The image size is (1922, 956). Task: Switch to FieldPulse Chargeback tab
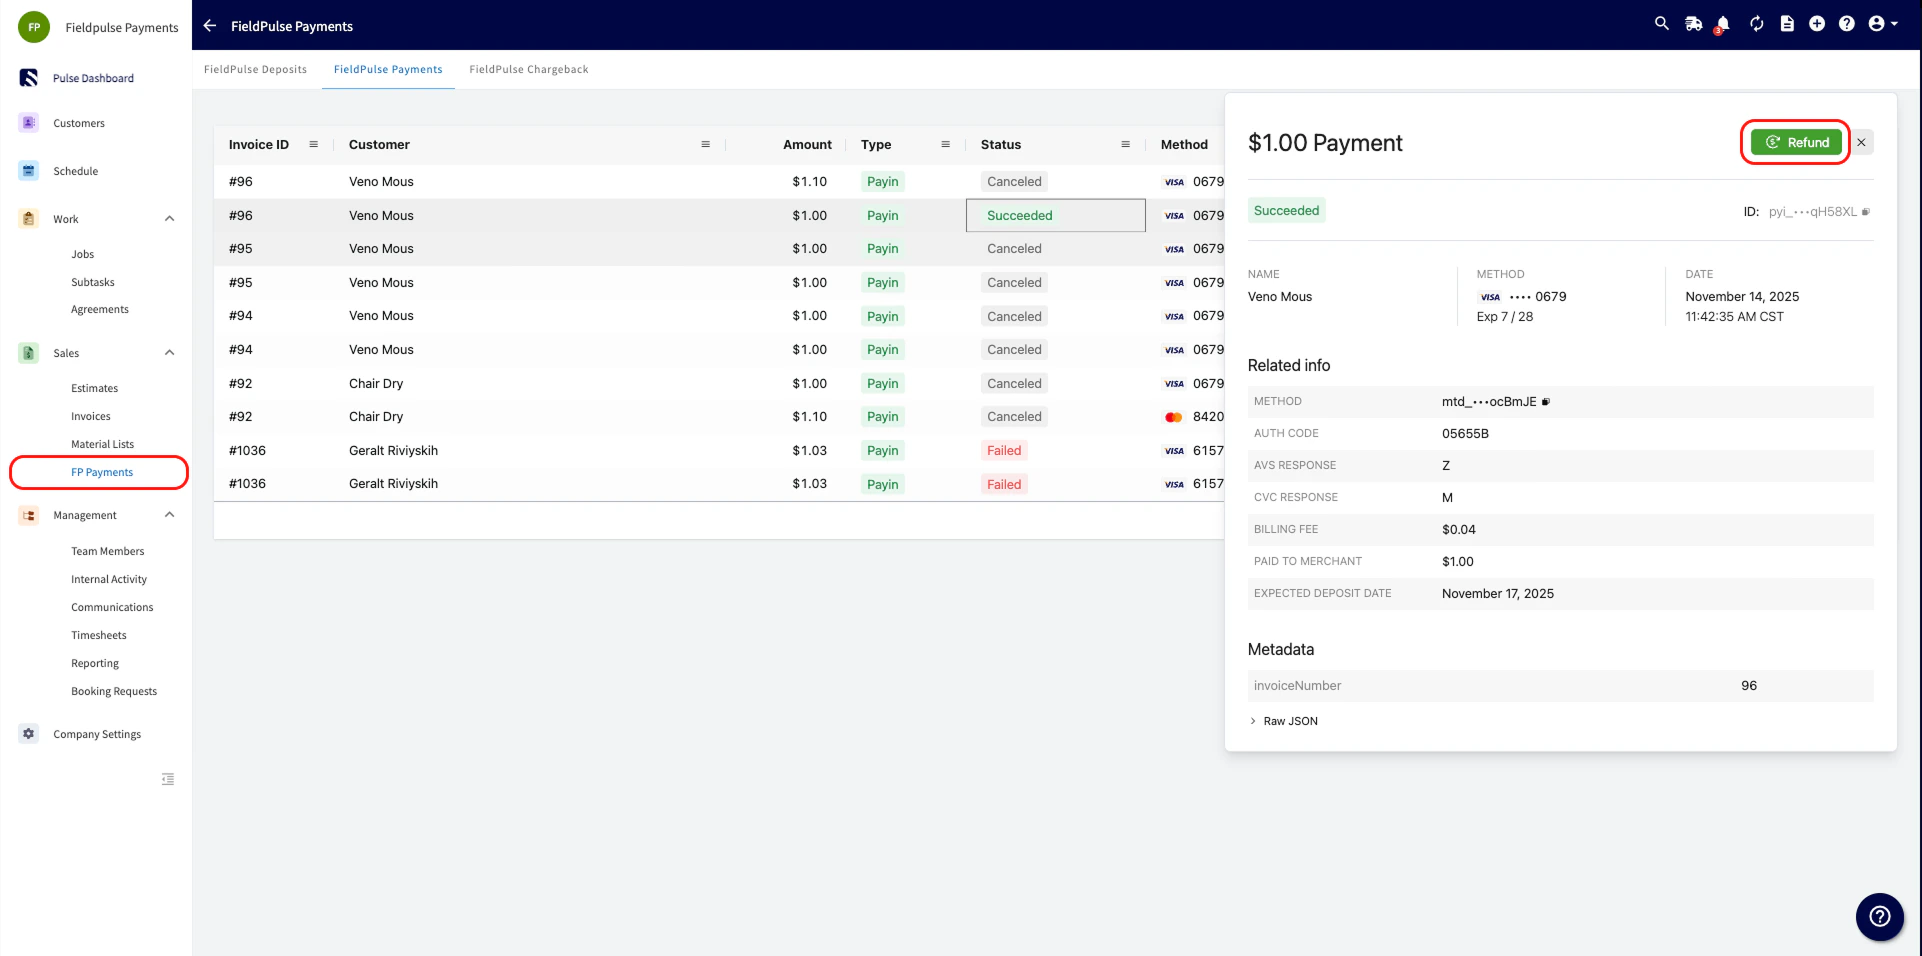[529, 69]
